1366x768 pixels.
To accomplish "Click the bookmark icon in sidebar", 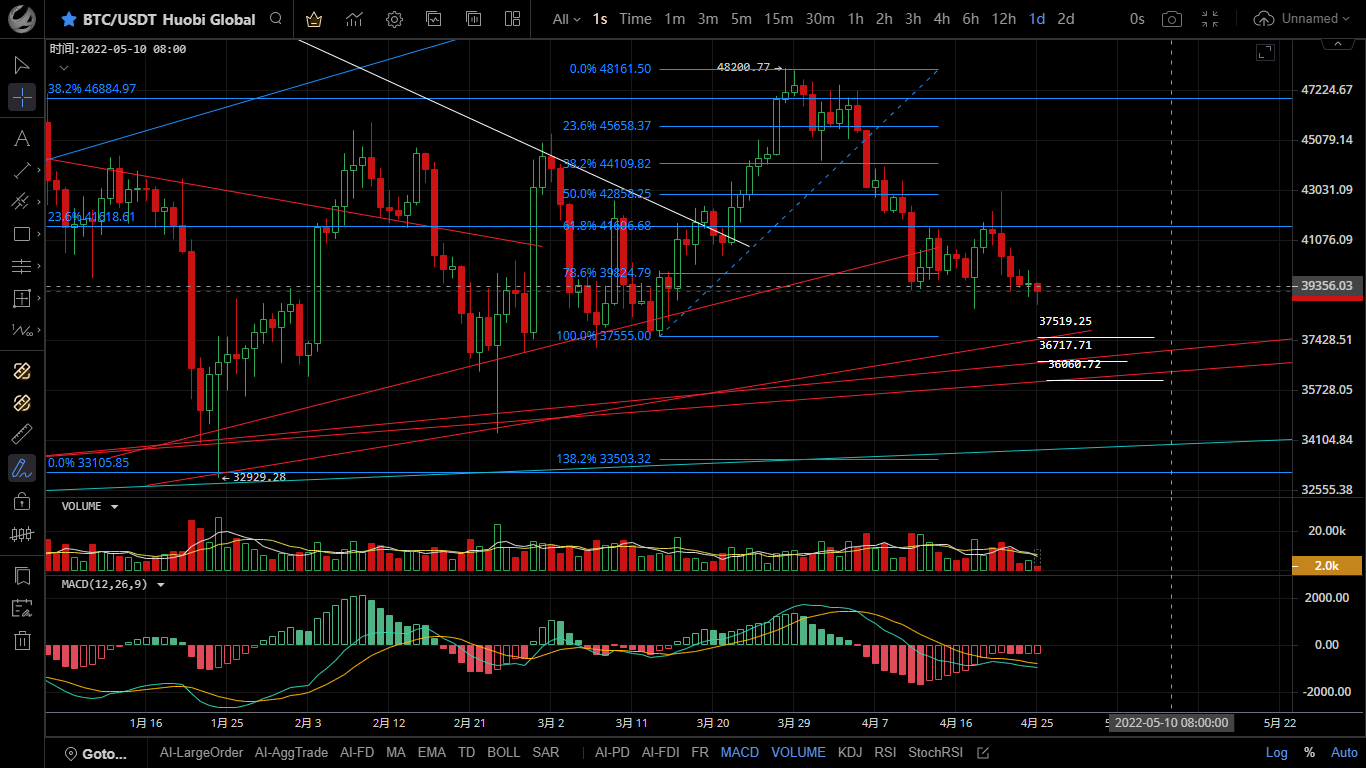I will pyautogui.click(x=22, y=576).
